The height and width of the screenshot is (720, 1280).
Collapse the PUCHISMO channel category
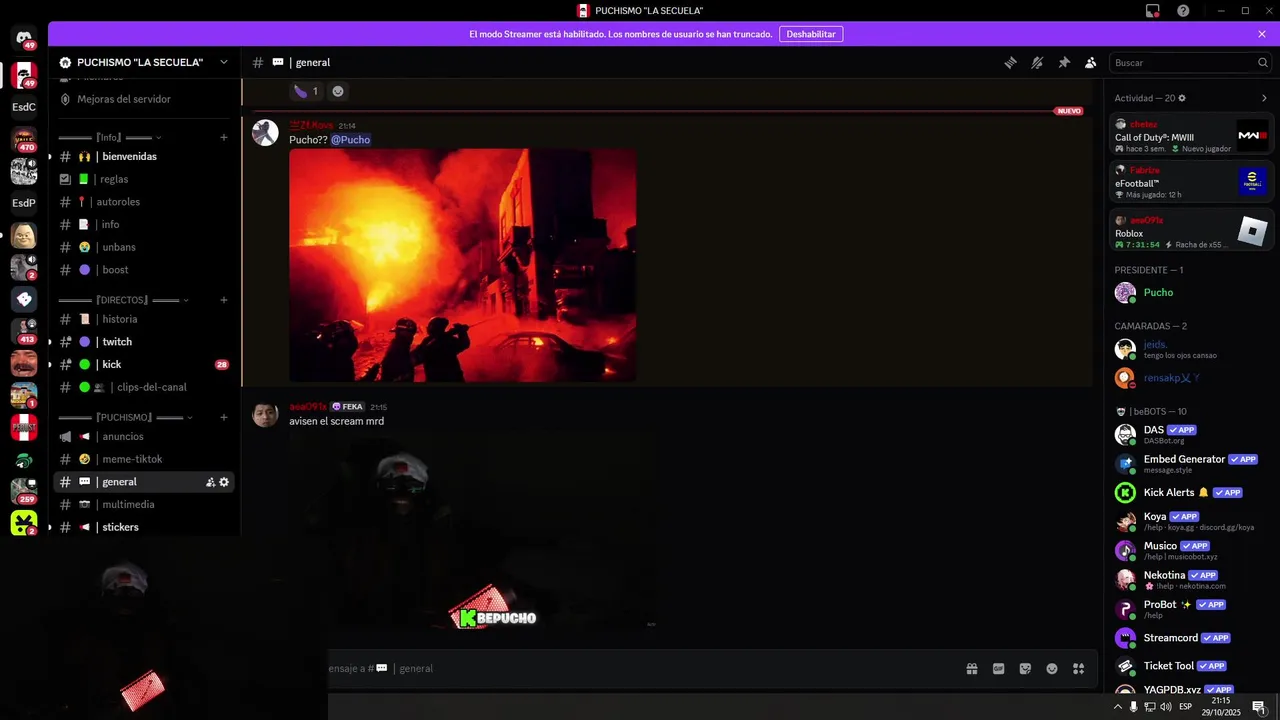pyautogui.click(x=126, y=417)
